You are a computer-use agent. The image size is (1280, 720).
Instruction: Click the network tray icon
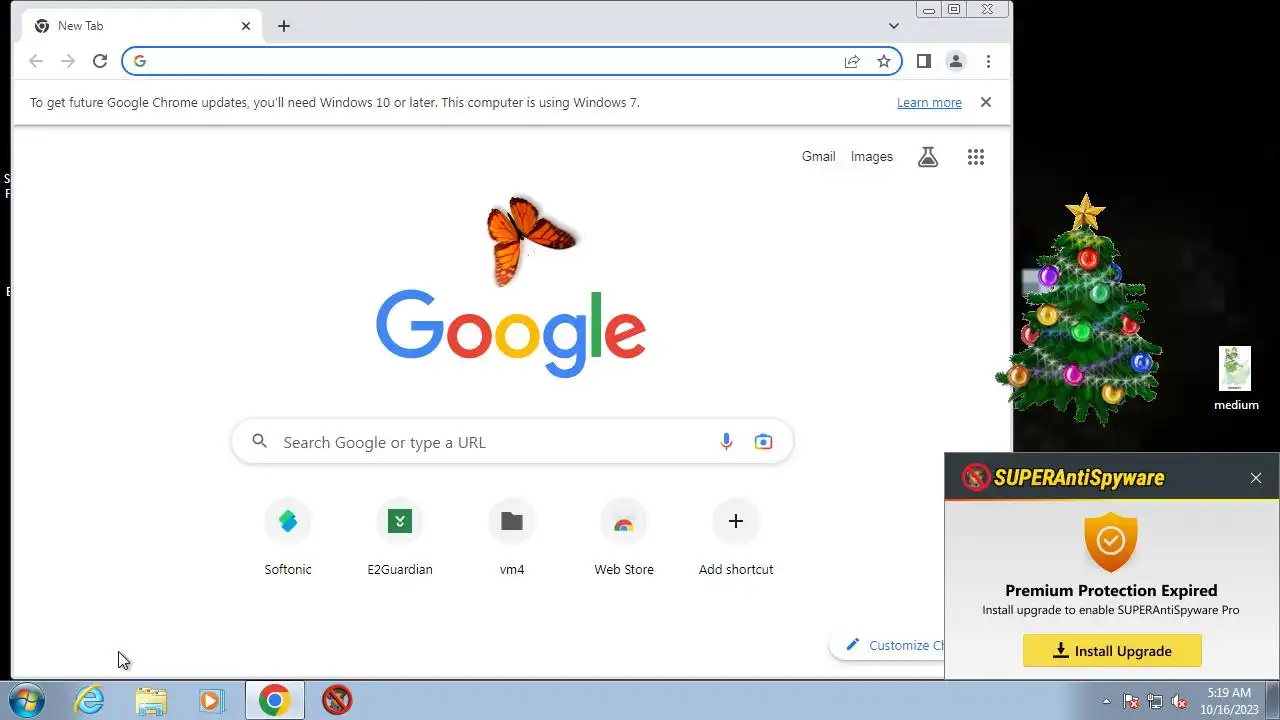click(1155, 701)
